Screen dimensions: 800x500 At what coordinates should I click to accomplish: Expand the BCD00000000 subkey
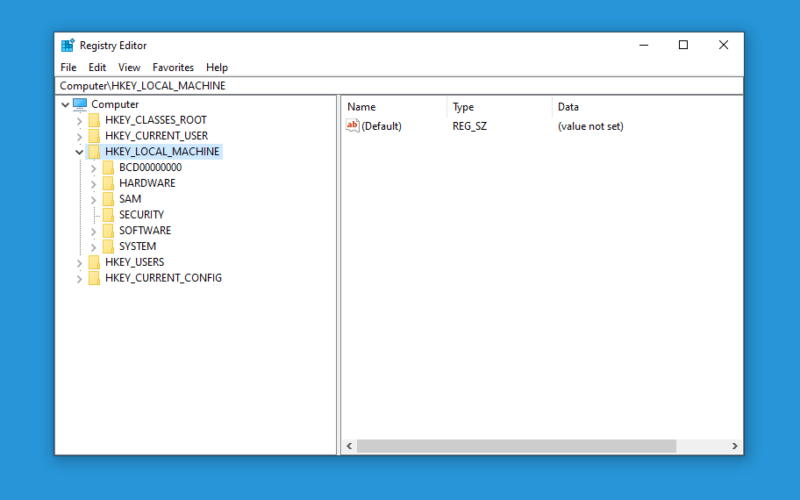(93, 168)
